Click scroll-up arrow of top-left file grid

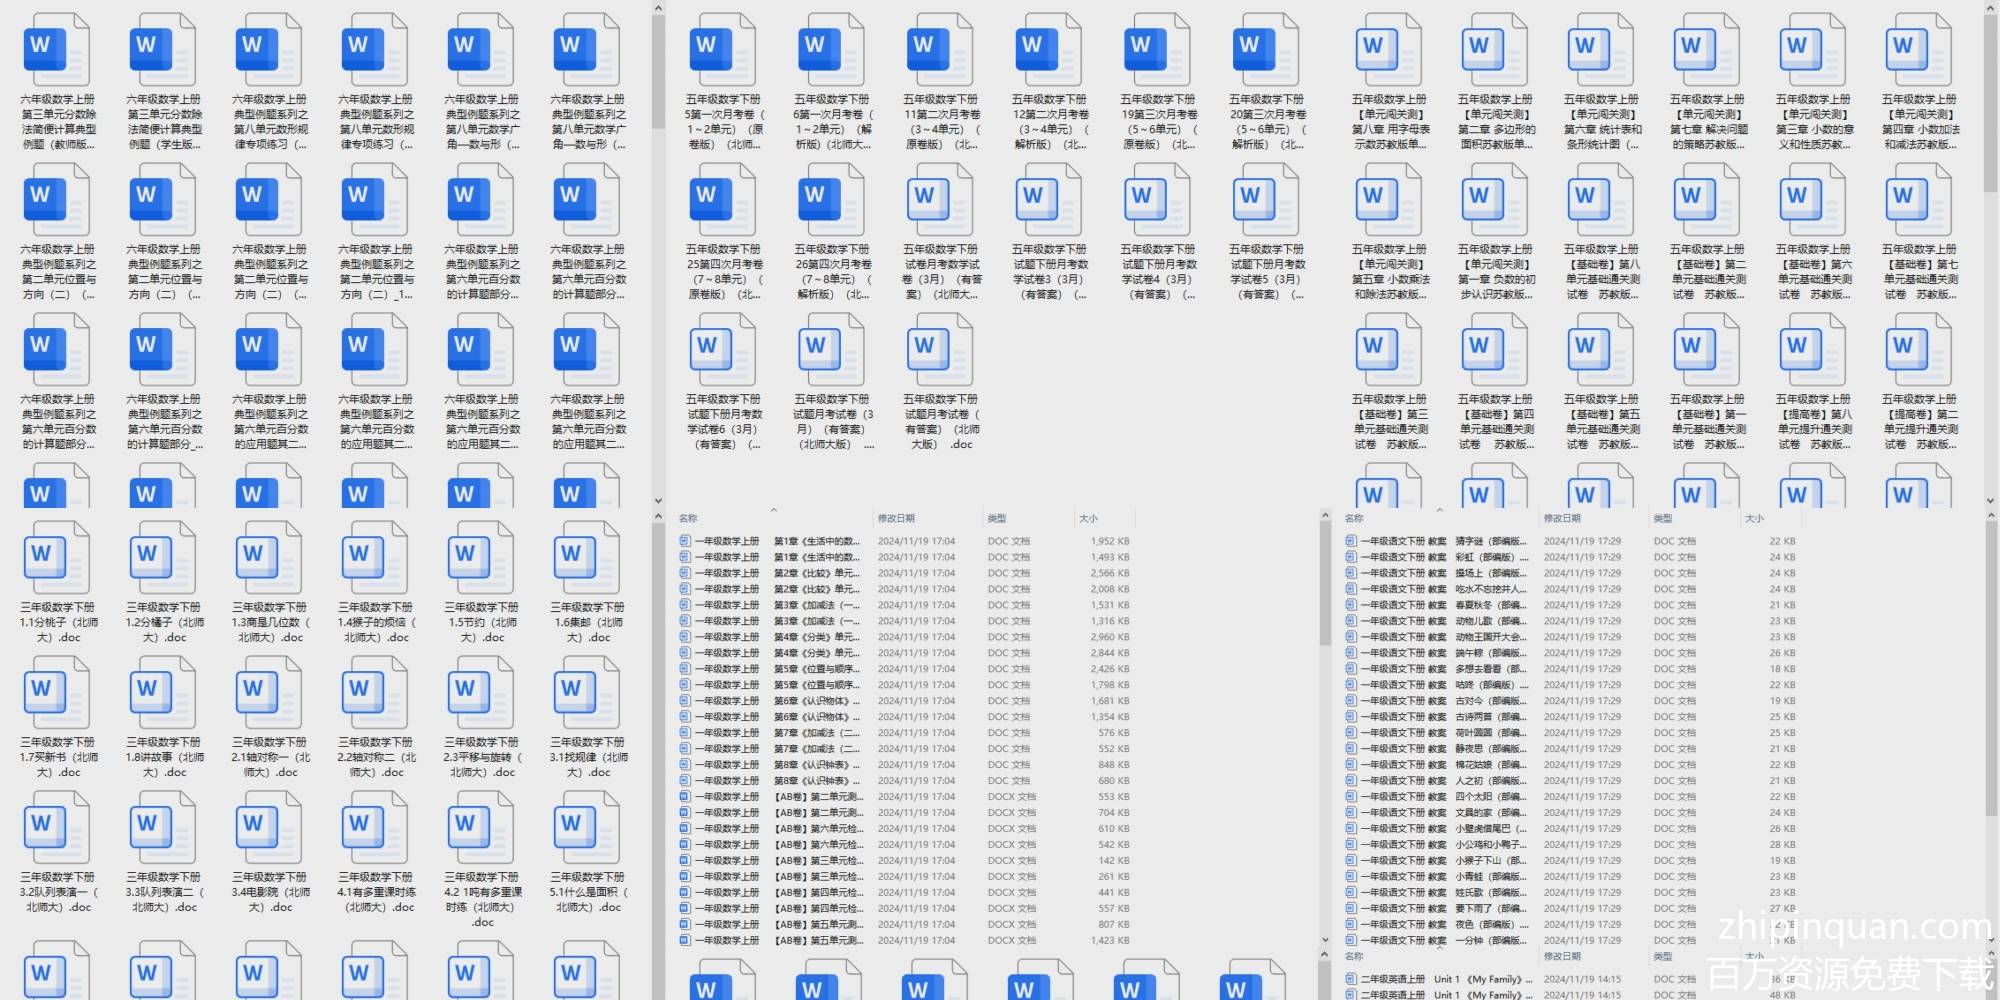pos(658,9)
